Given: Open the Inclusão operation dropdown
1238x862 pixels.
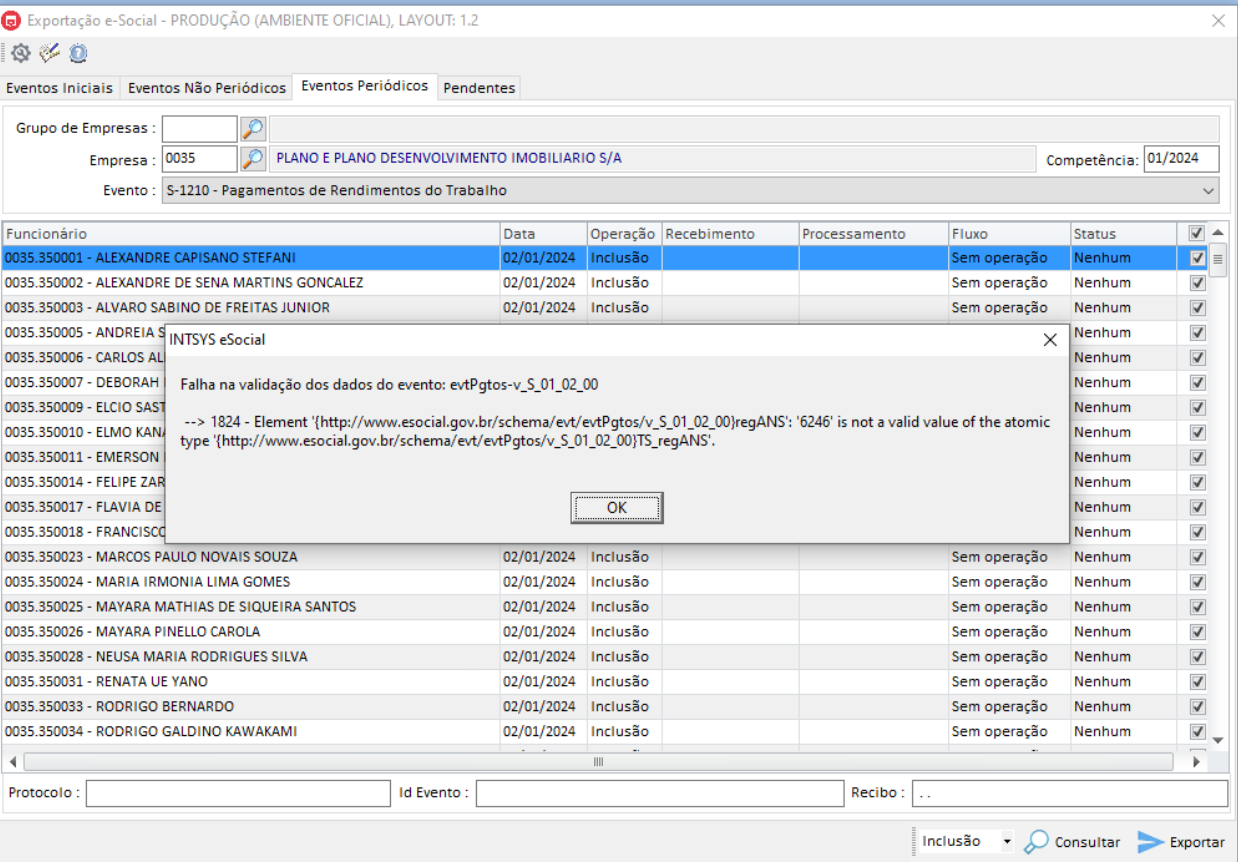Looking at the screenshot, I should (1007, 842).
